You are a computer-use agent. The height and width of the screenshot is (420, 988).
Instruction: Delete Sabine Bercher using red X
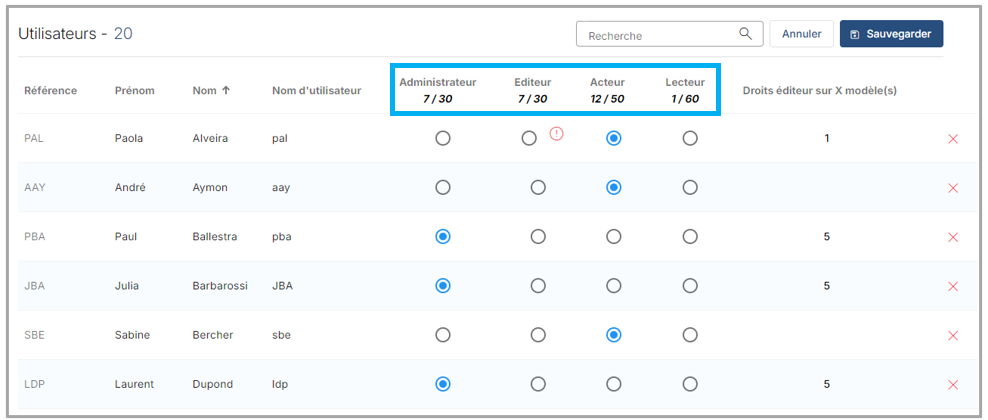coord(952,335)
